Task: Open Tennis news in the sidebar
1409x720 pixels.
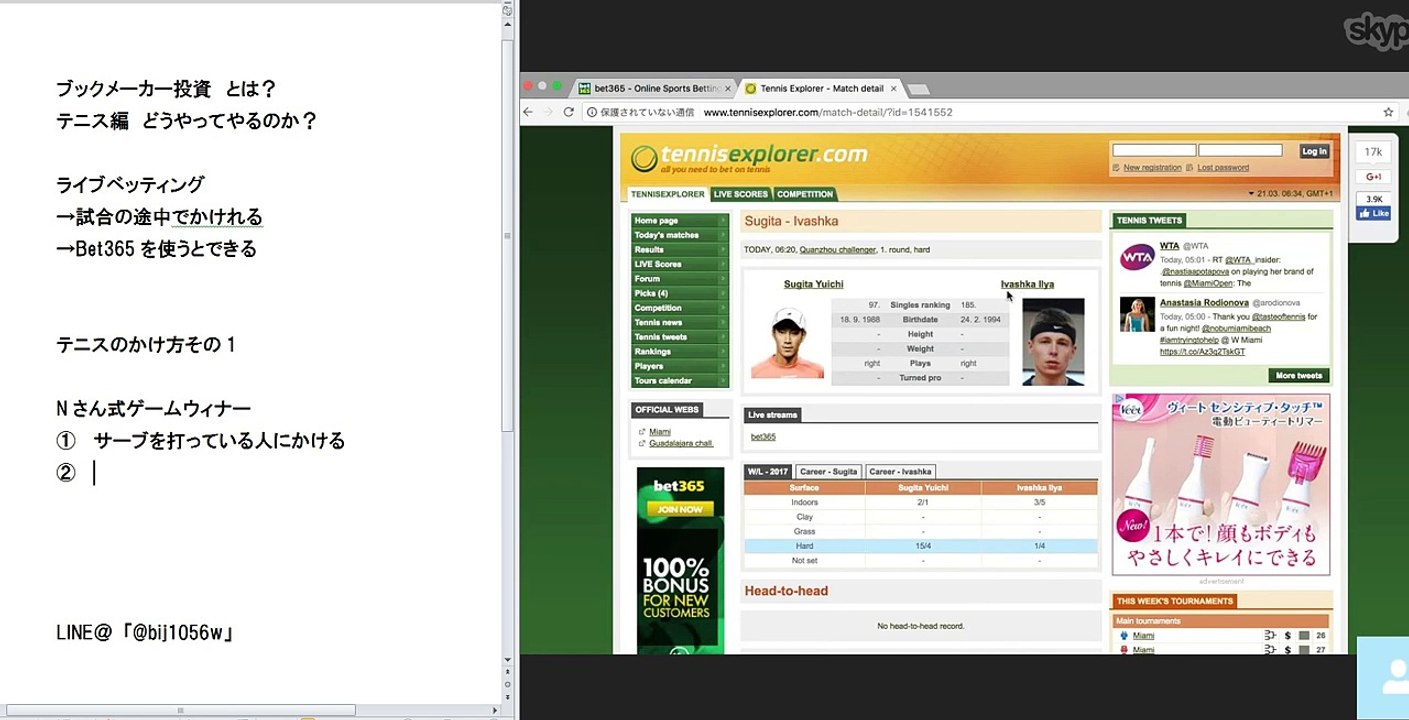Action: pos(679,322)
